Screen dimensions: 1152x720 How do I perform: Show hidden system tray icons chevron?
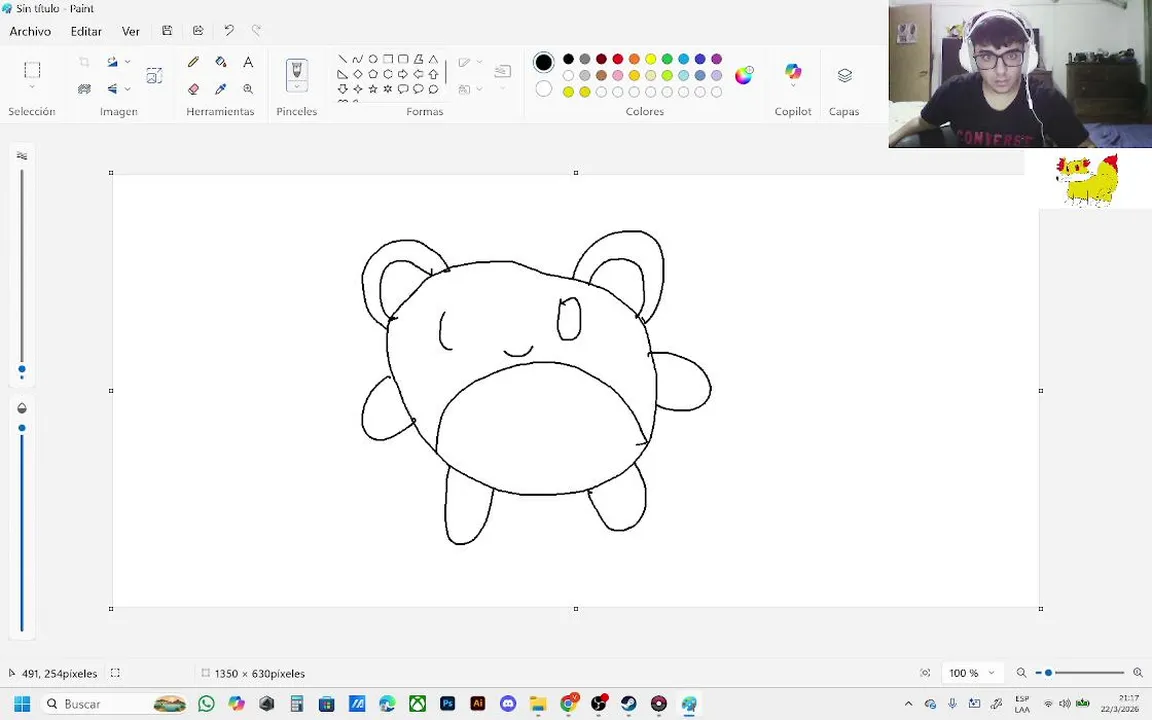point(908,704)
